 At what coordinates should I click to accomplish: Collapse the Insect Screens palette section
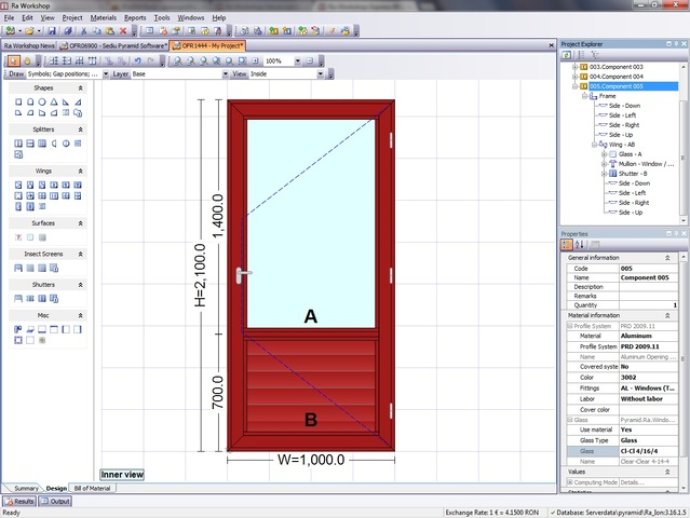coord(81,254)
